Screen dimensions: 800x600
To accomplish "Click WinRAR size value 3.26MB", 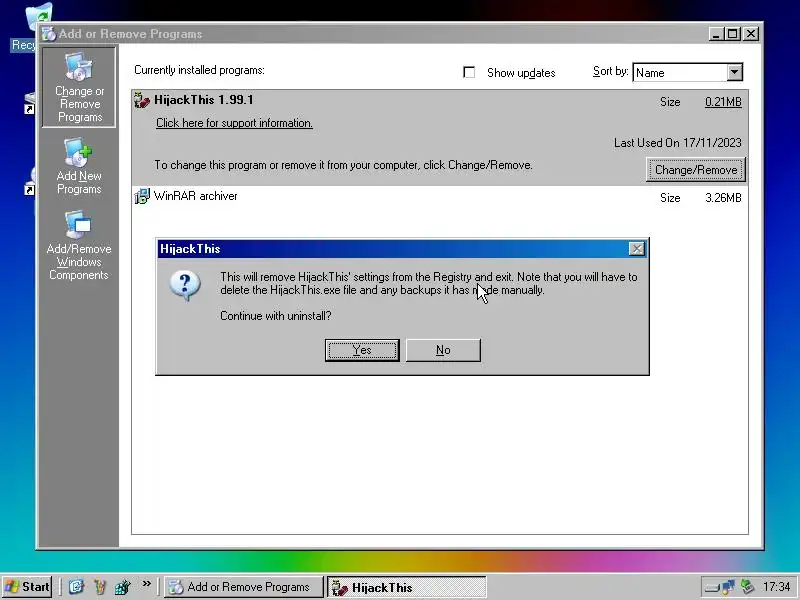I will click(723, 198).
